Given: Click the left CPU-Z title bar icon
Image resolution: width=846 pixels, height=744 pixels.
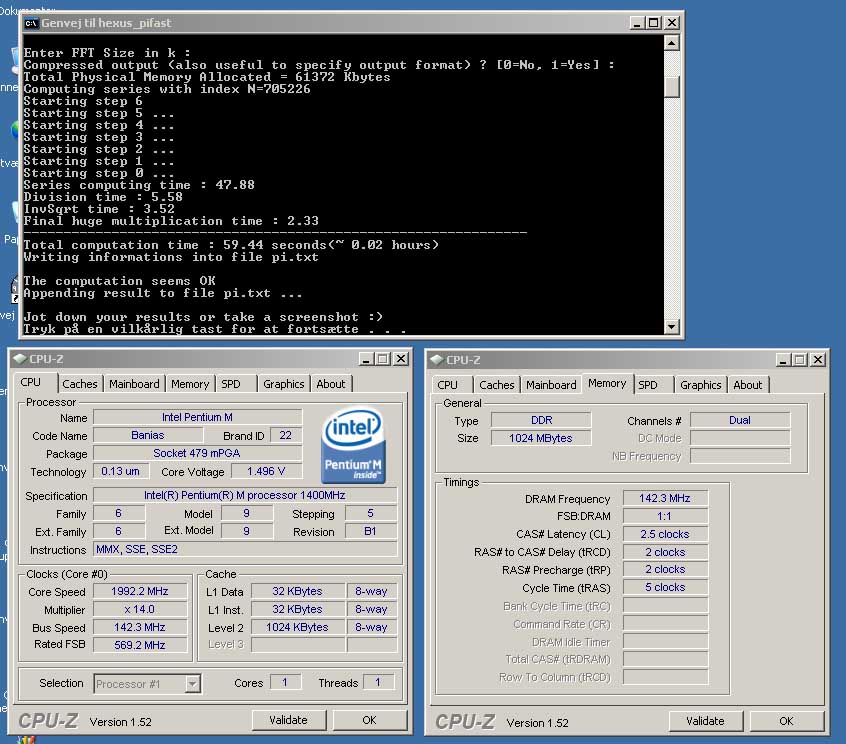Looking at the screenshot, I should [20, 359].
